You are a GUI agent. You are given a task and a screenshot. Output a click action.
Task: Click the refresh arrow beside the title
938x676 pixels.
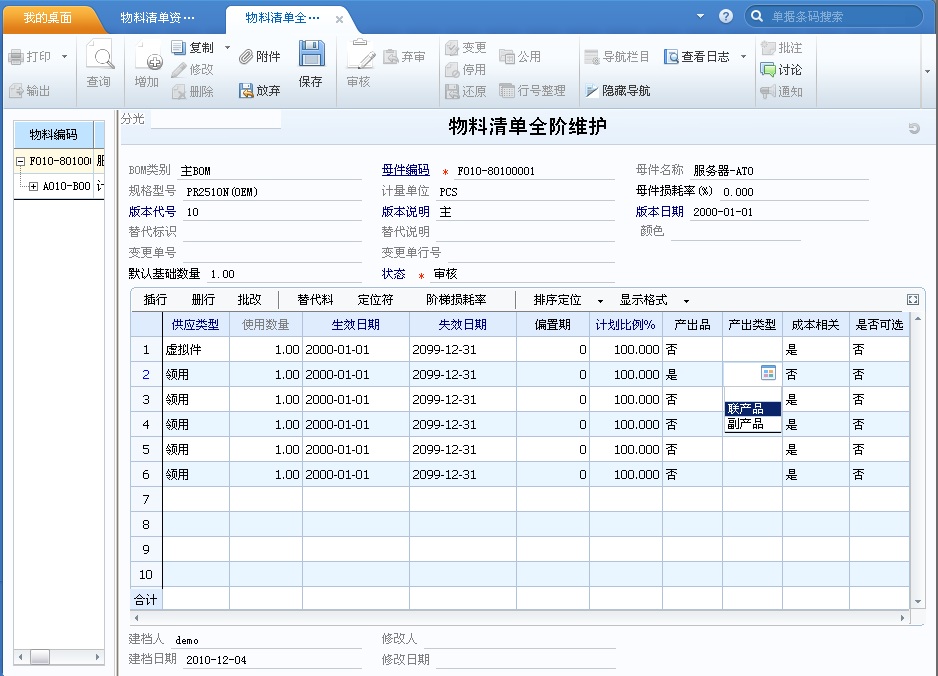(913, 128)
